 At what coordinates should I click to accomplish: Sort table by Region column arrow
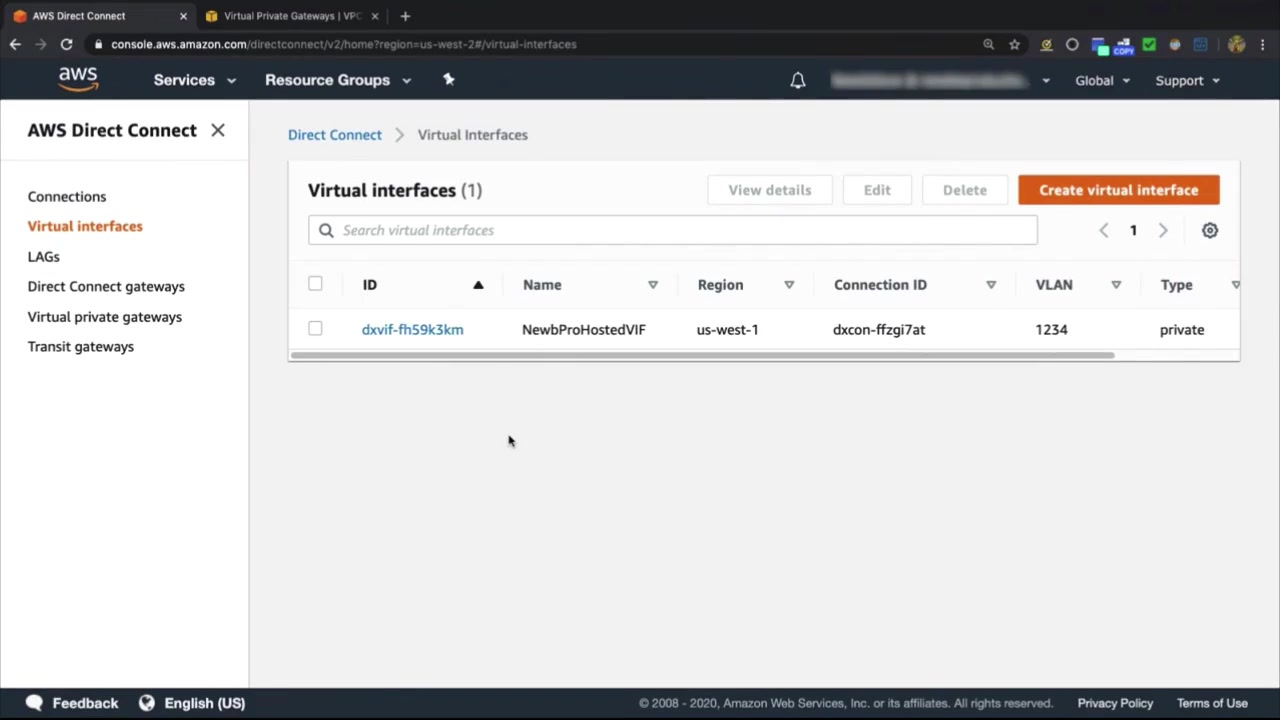click(789, 285)
